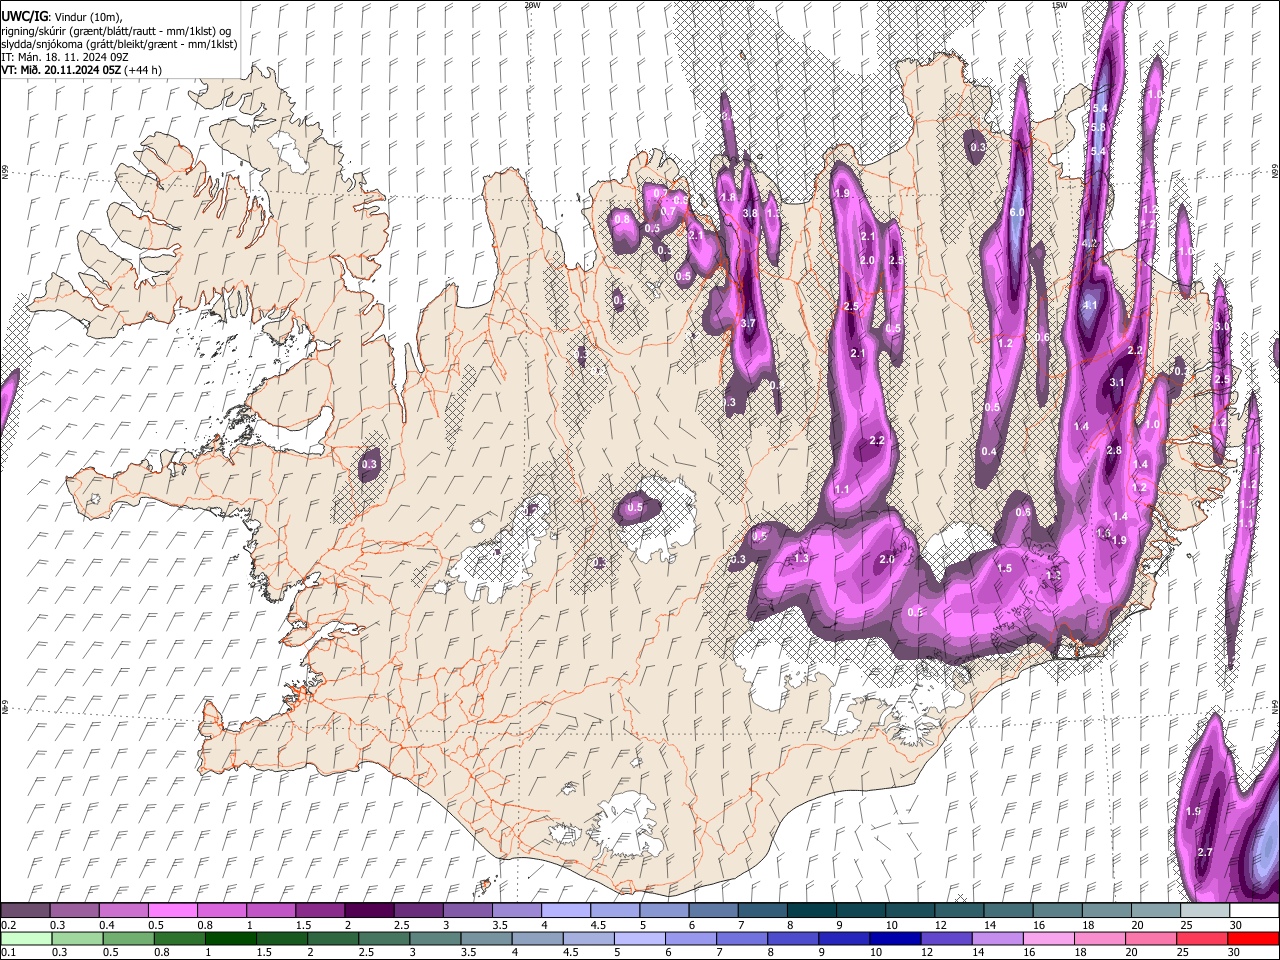Choose the pale grey 25 swatch in the upper legend row

[1206, 910]
